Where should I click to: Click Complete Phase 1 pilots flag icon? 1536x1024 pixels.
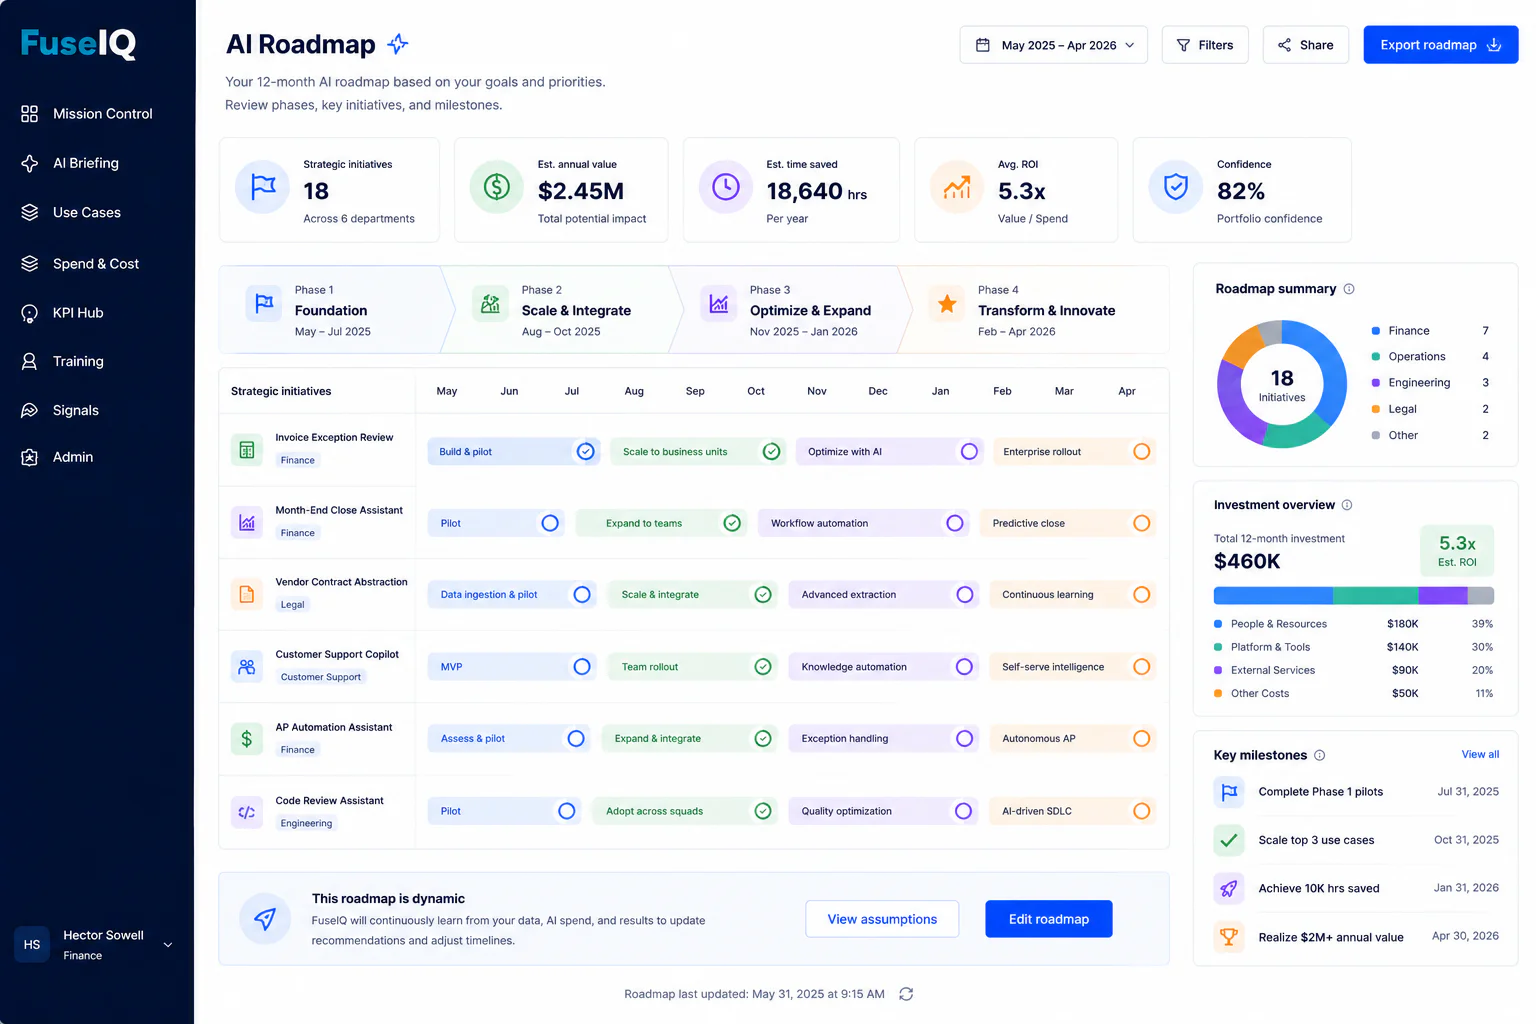(x=1229, y=792)
